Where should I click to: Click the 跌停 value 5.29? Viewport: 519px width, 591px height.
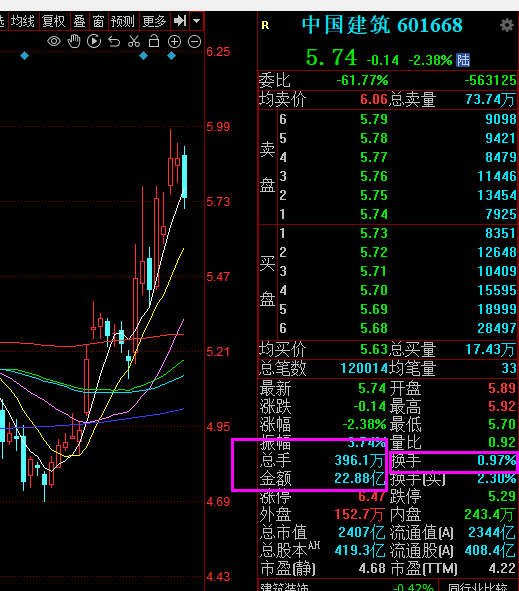[x=502, y=496]
